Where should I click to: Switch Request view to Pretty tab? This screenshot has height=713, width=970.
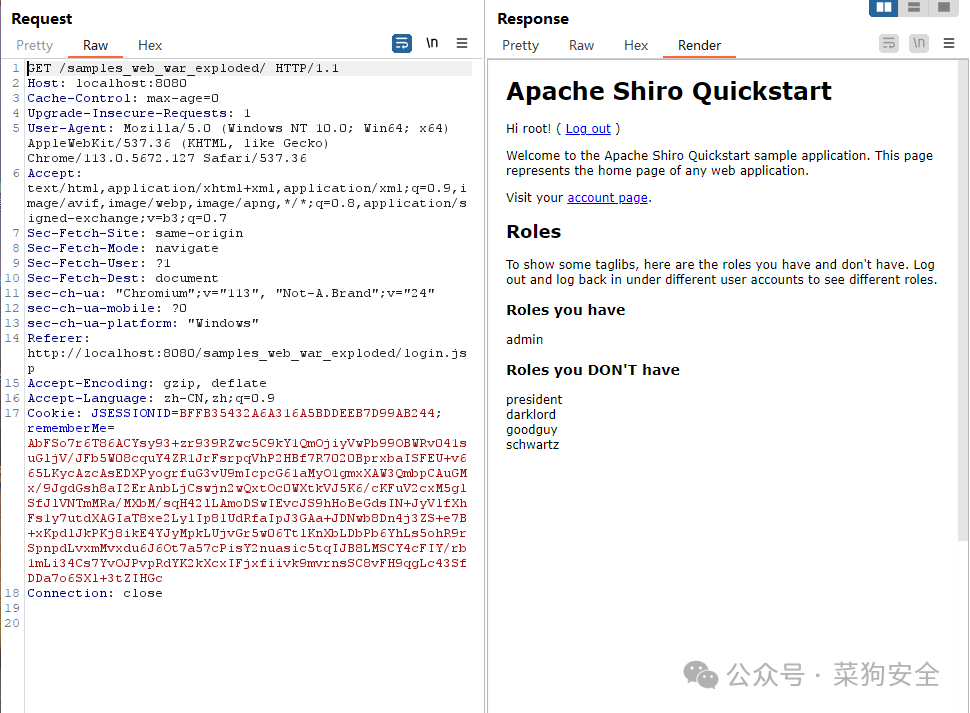pos(35,46)
